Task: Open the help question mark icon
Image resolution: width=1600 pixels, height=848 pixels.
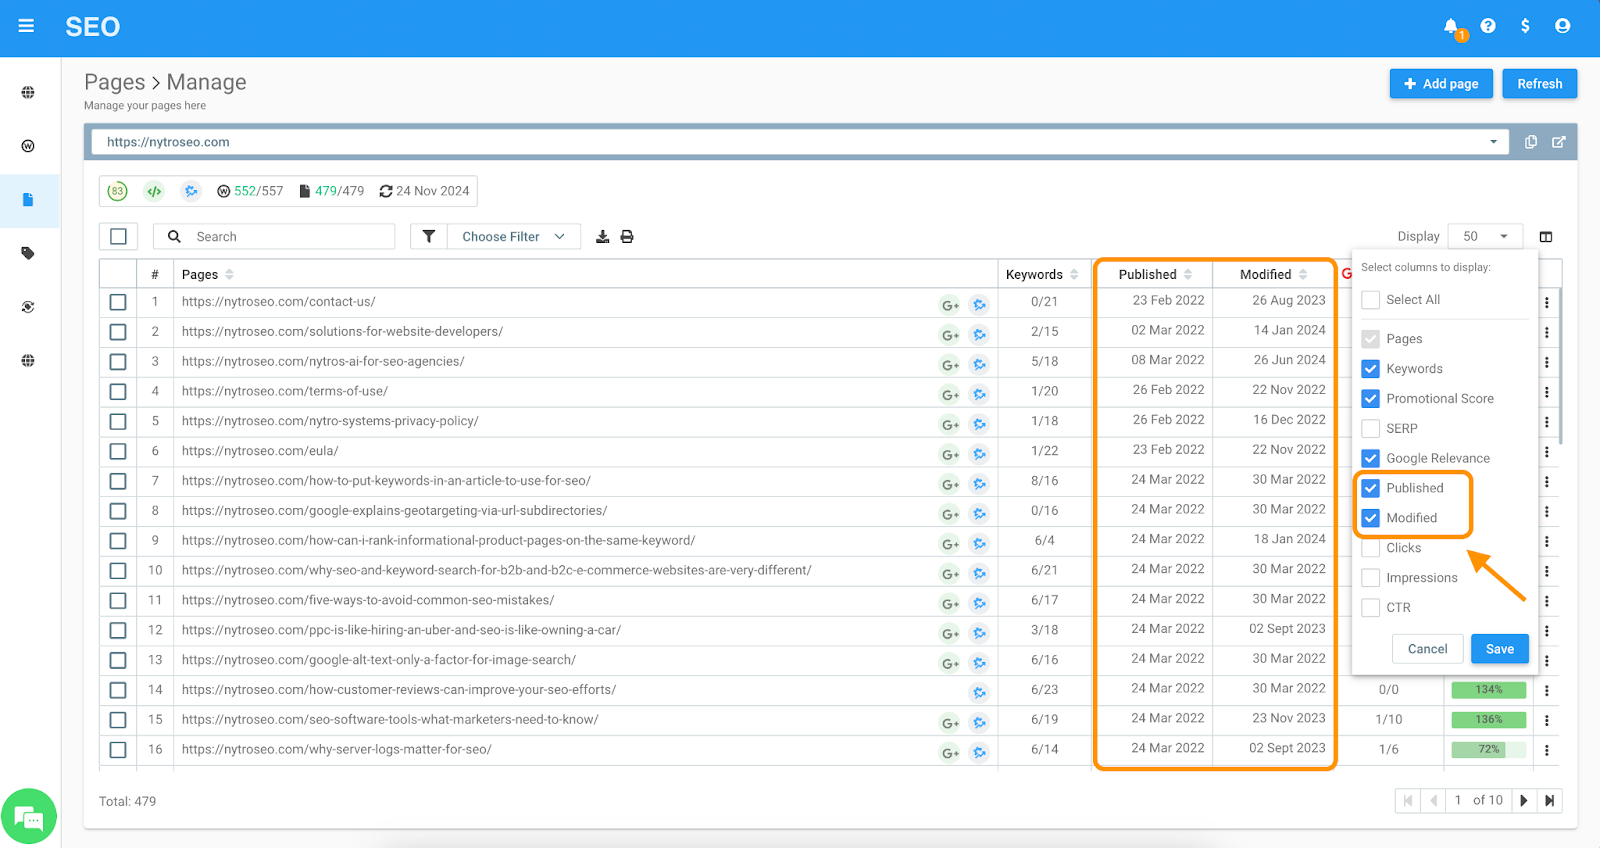Action: tap(1488, 26)
